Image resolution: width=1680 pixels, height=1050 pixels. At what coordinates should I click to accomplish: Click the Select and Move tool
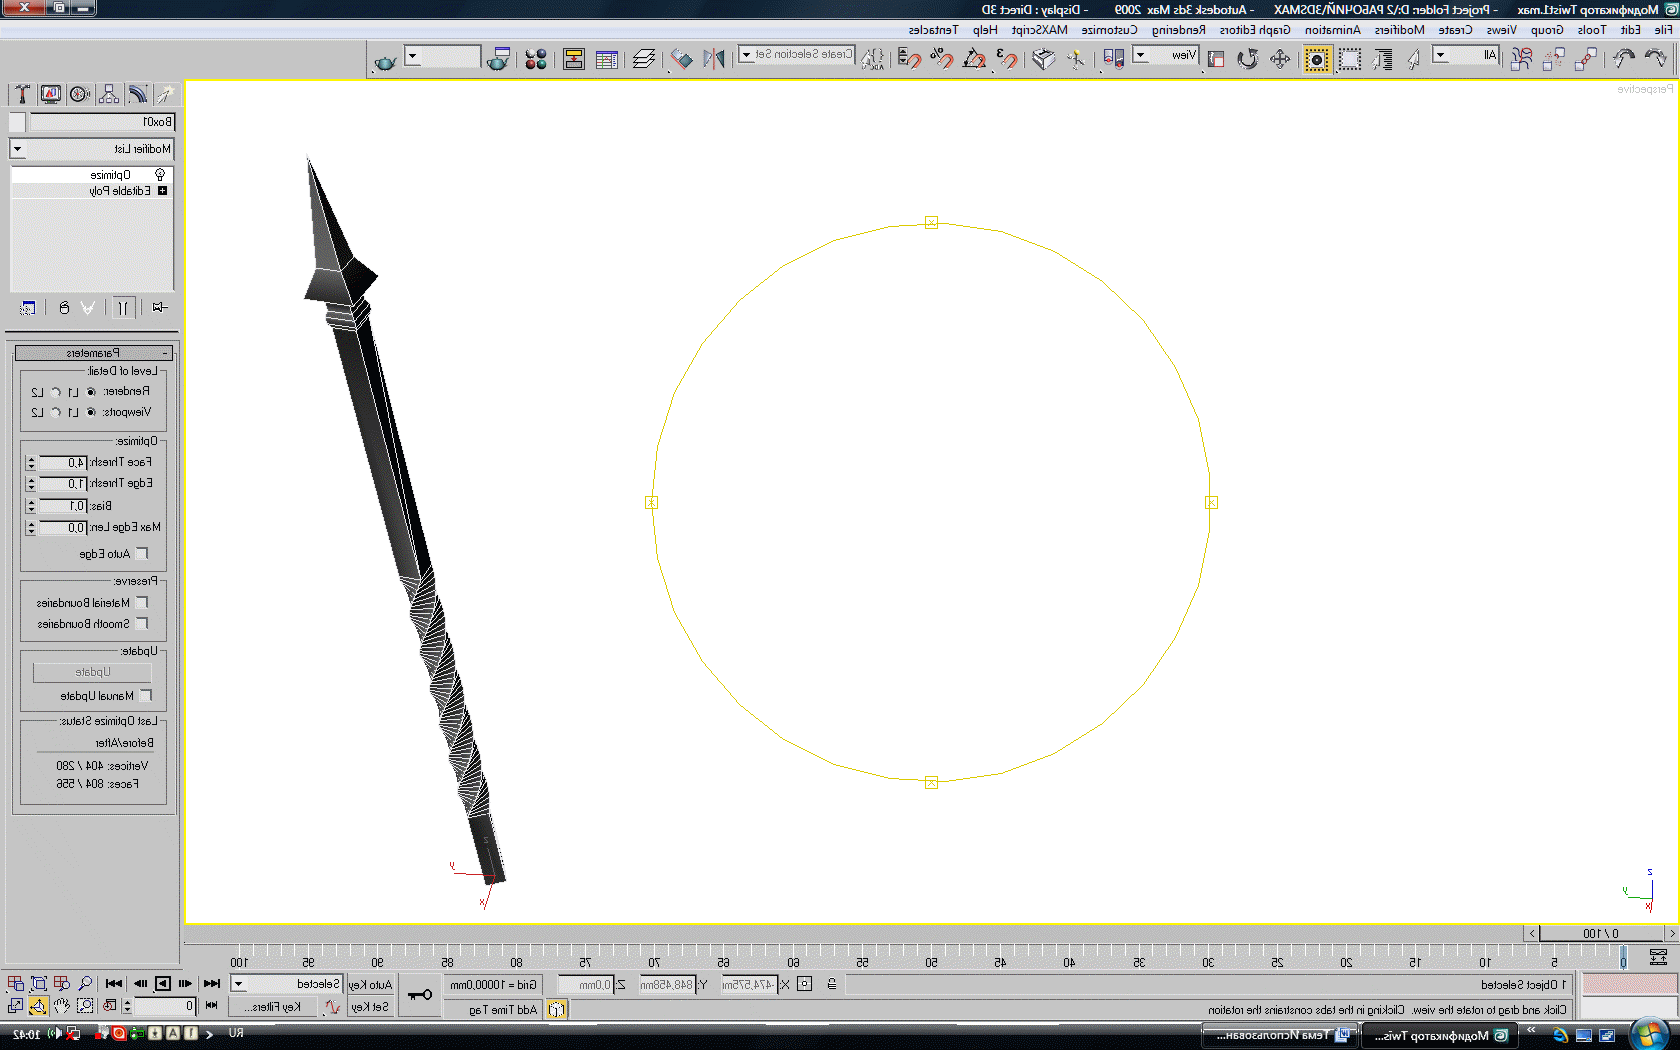click(1280, 59)
